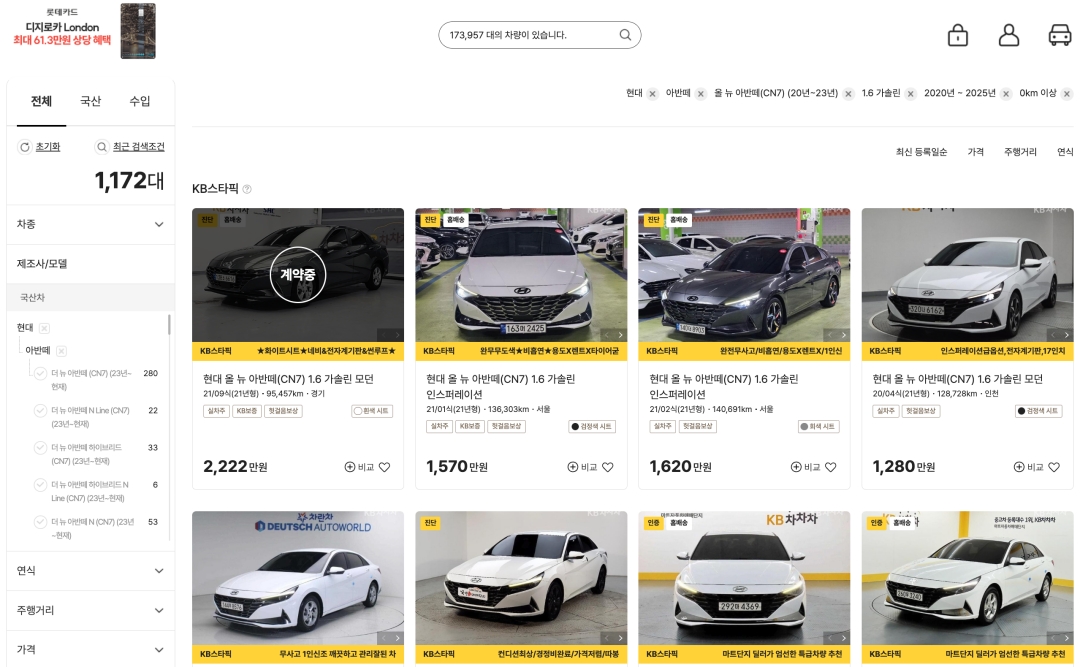Show next photo of 1,620만원 car
Image resolution: width=1080 pixels, height=667 pixels.
[843, 335]
